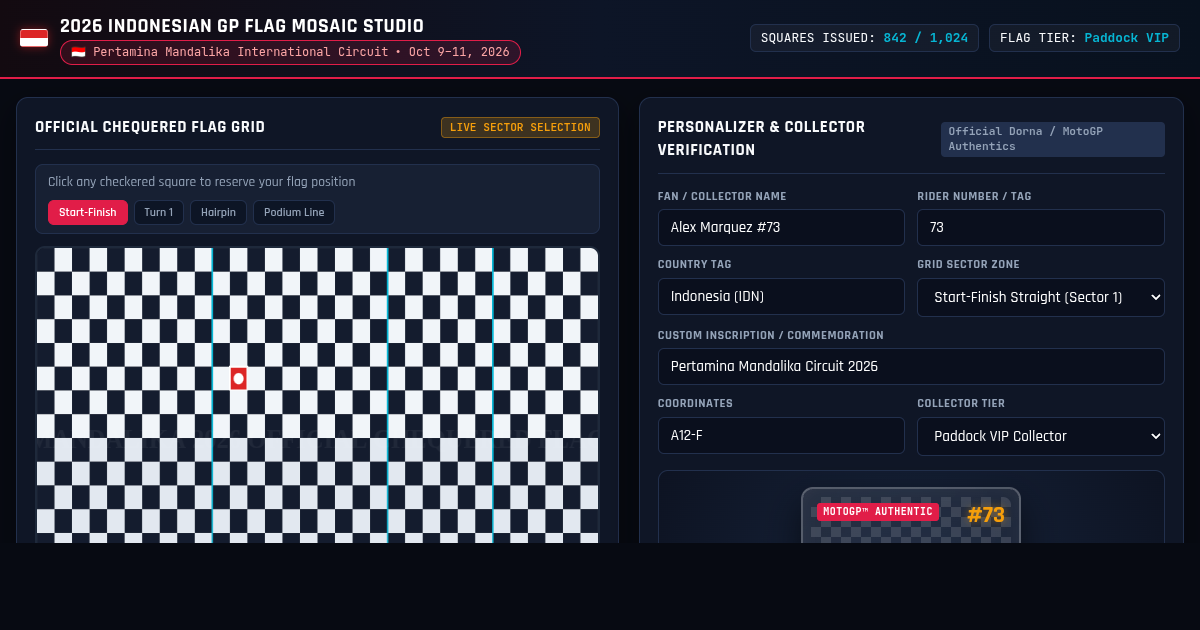Click the 2026 Indonesian GP Flag Mosaic Studio title
1200x630 pixels.
pos(242,26)
